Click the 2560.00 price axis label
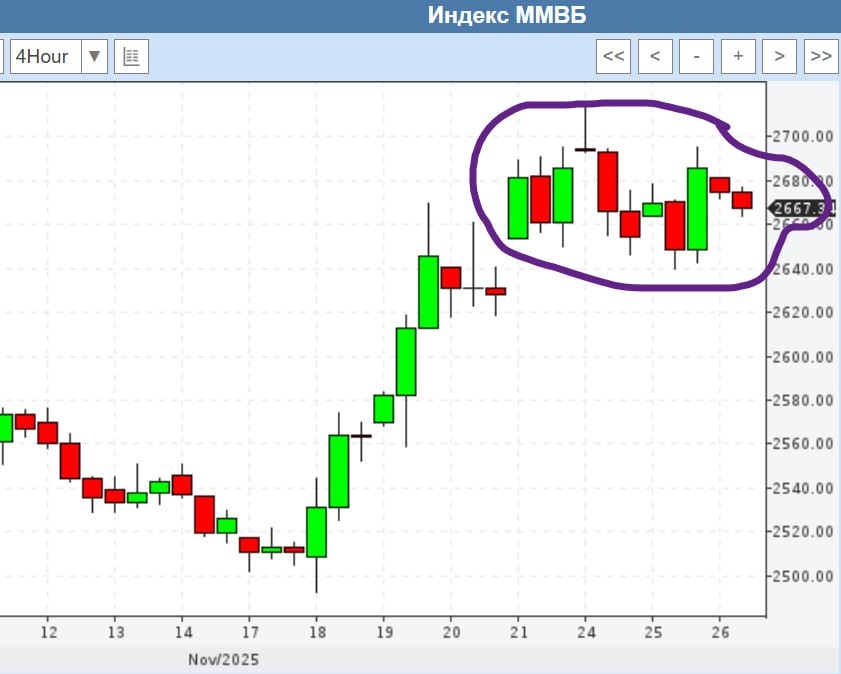Viewport: 841px width, 674px height. click(x=802, y=443)
